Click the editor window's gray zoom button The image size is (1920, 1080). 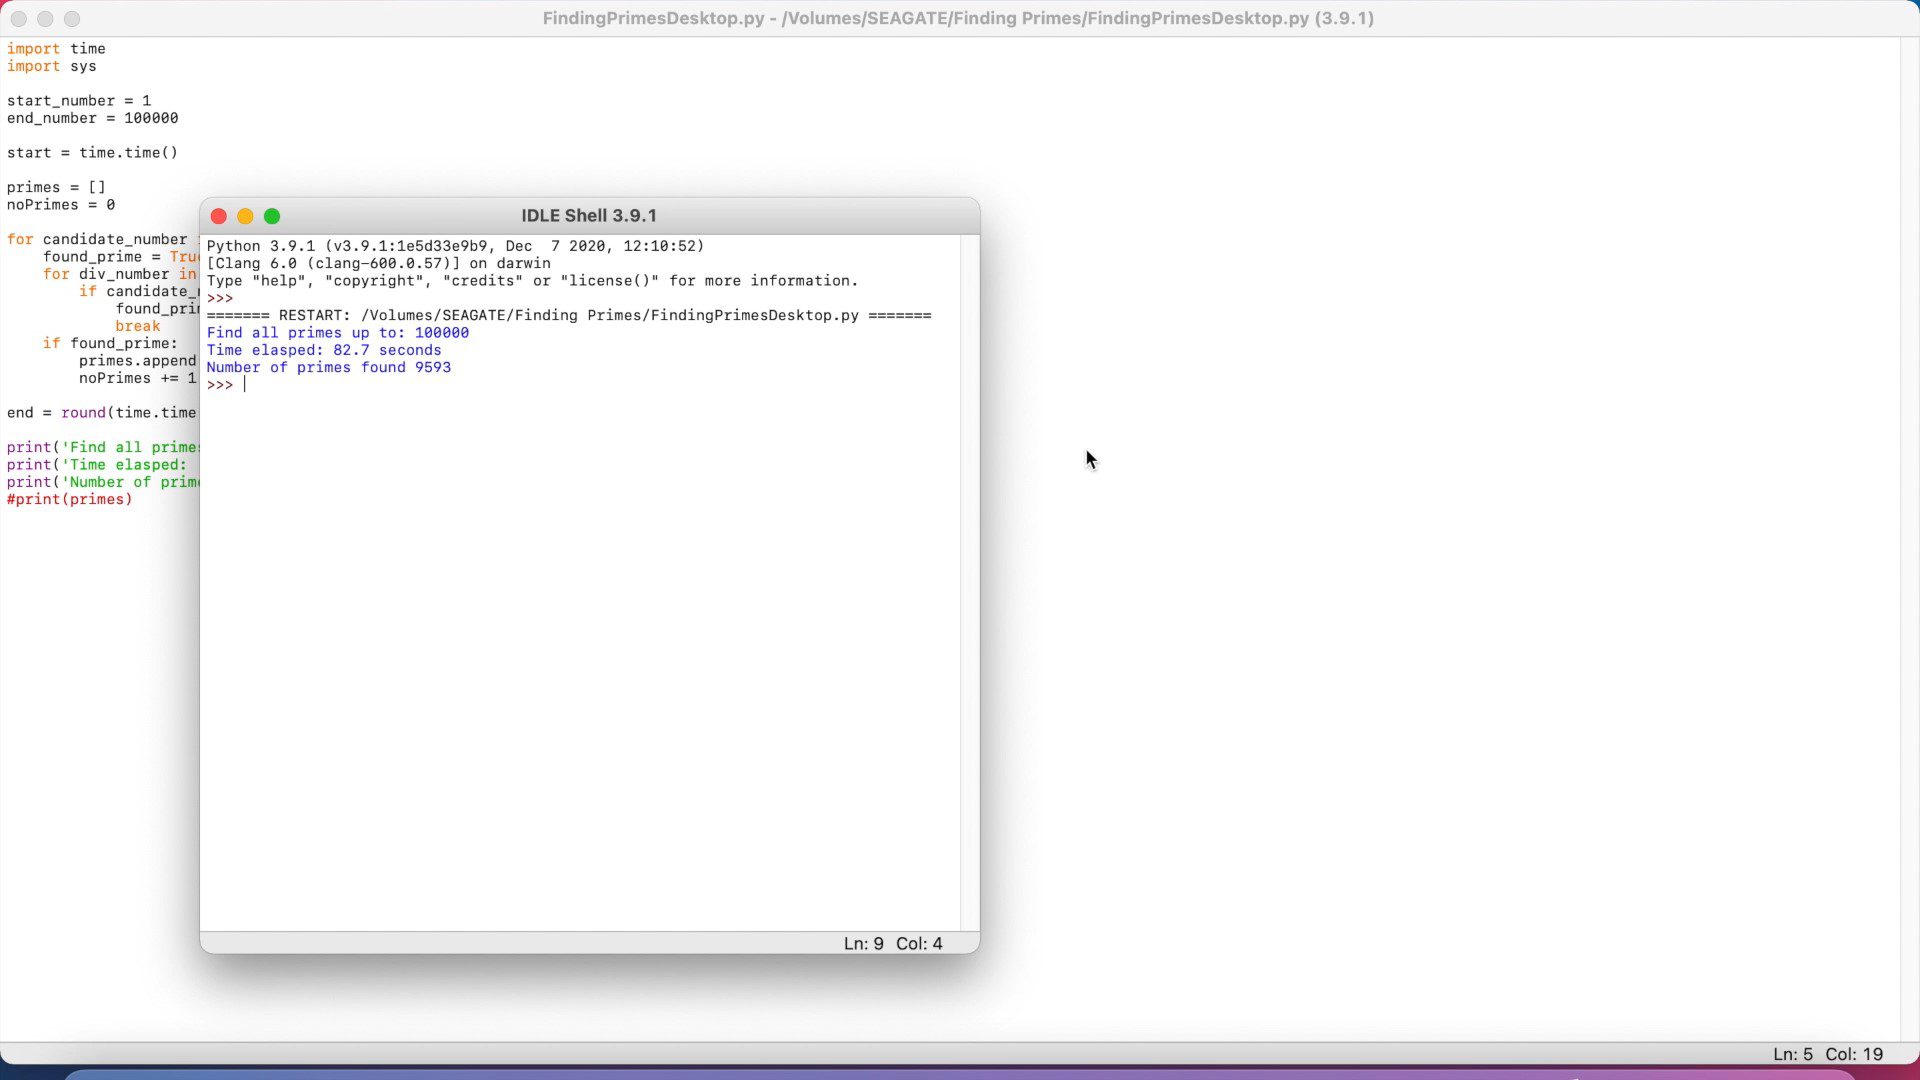tap(72, 19)
